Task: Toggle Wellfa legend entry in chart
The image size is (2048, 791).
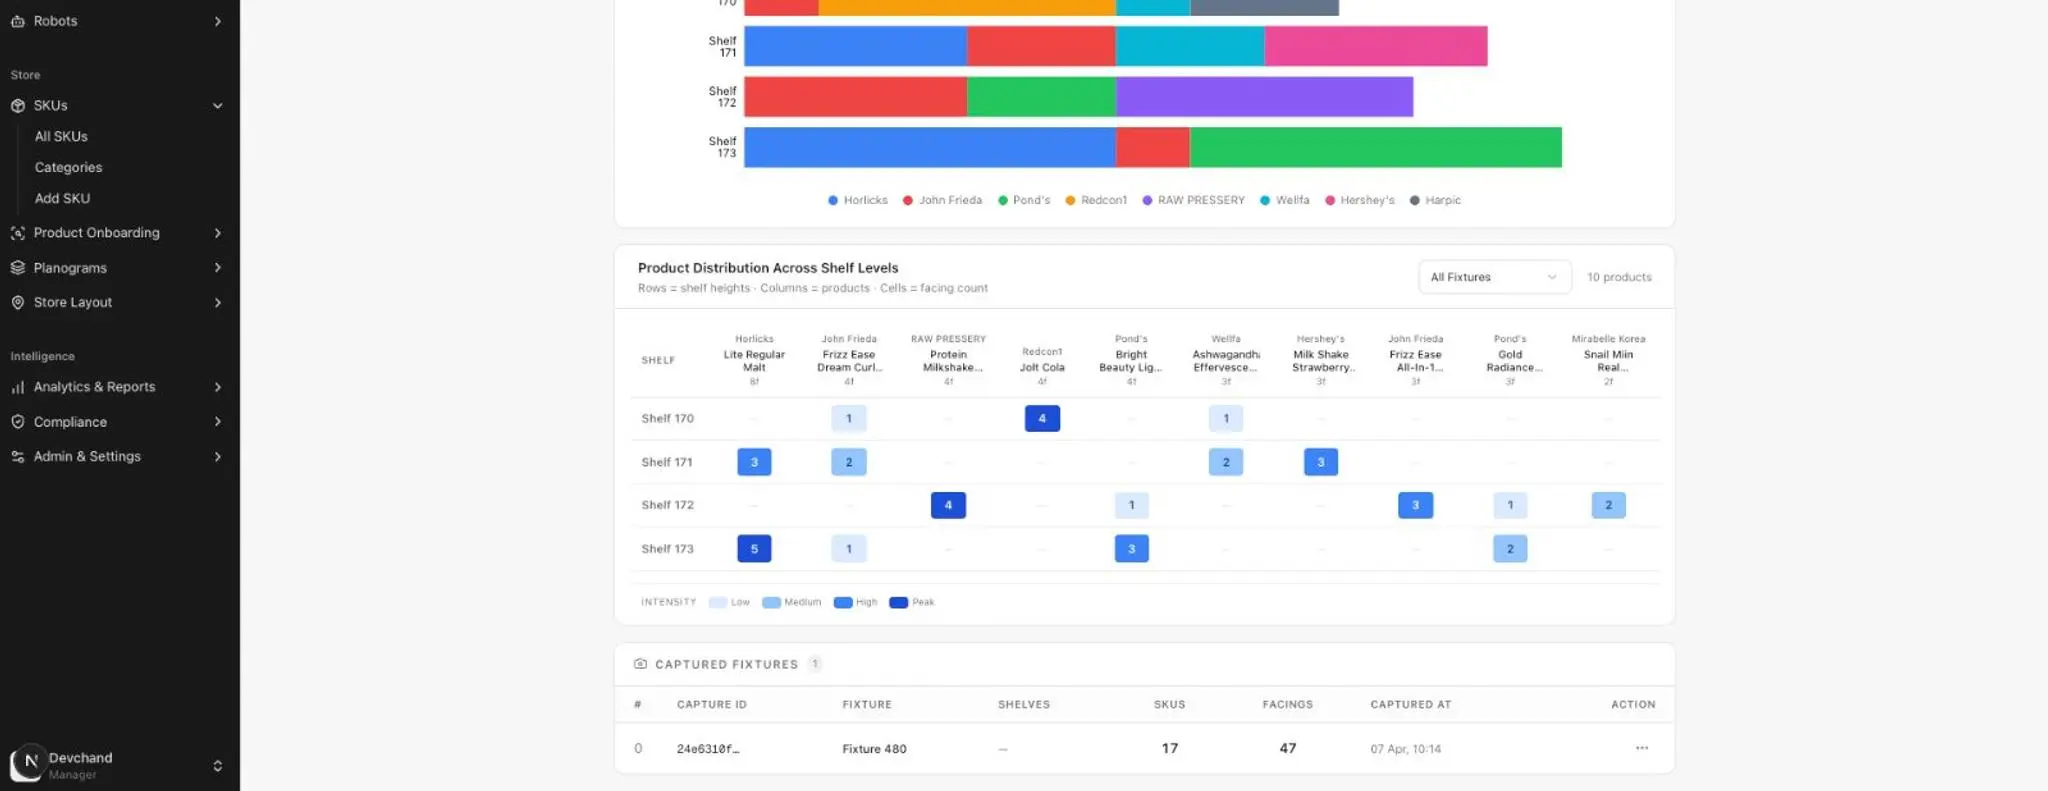Action: 1284,200
